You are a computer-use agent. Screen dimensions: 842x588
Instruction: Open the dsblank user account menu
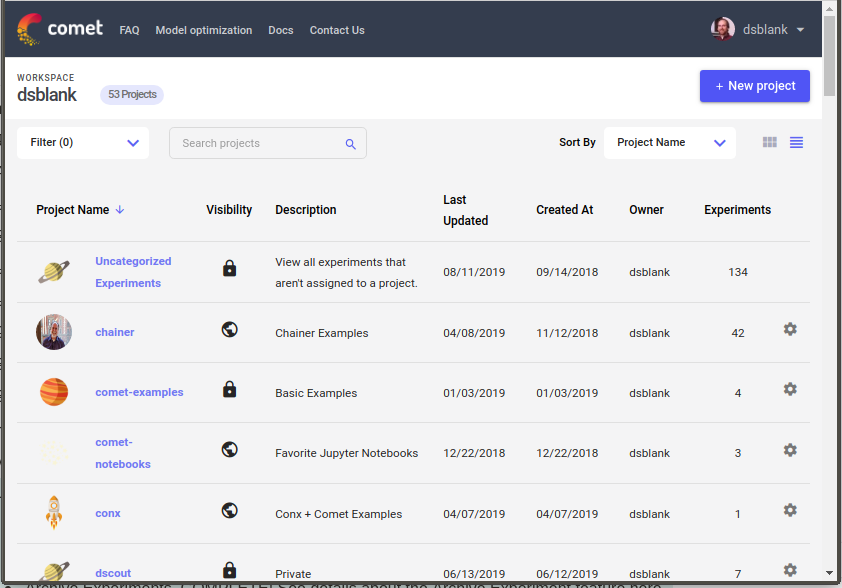click(x=757, y=30)
